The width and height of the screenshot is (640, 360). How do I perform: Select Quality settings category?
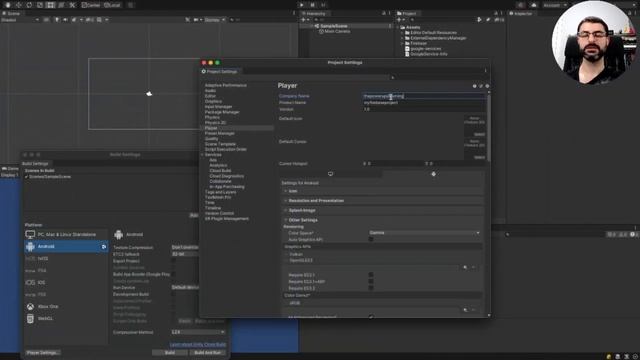click(211, 138)
